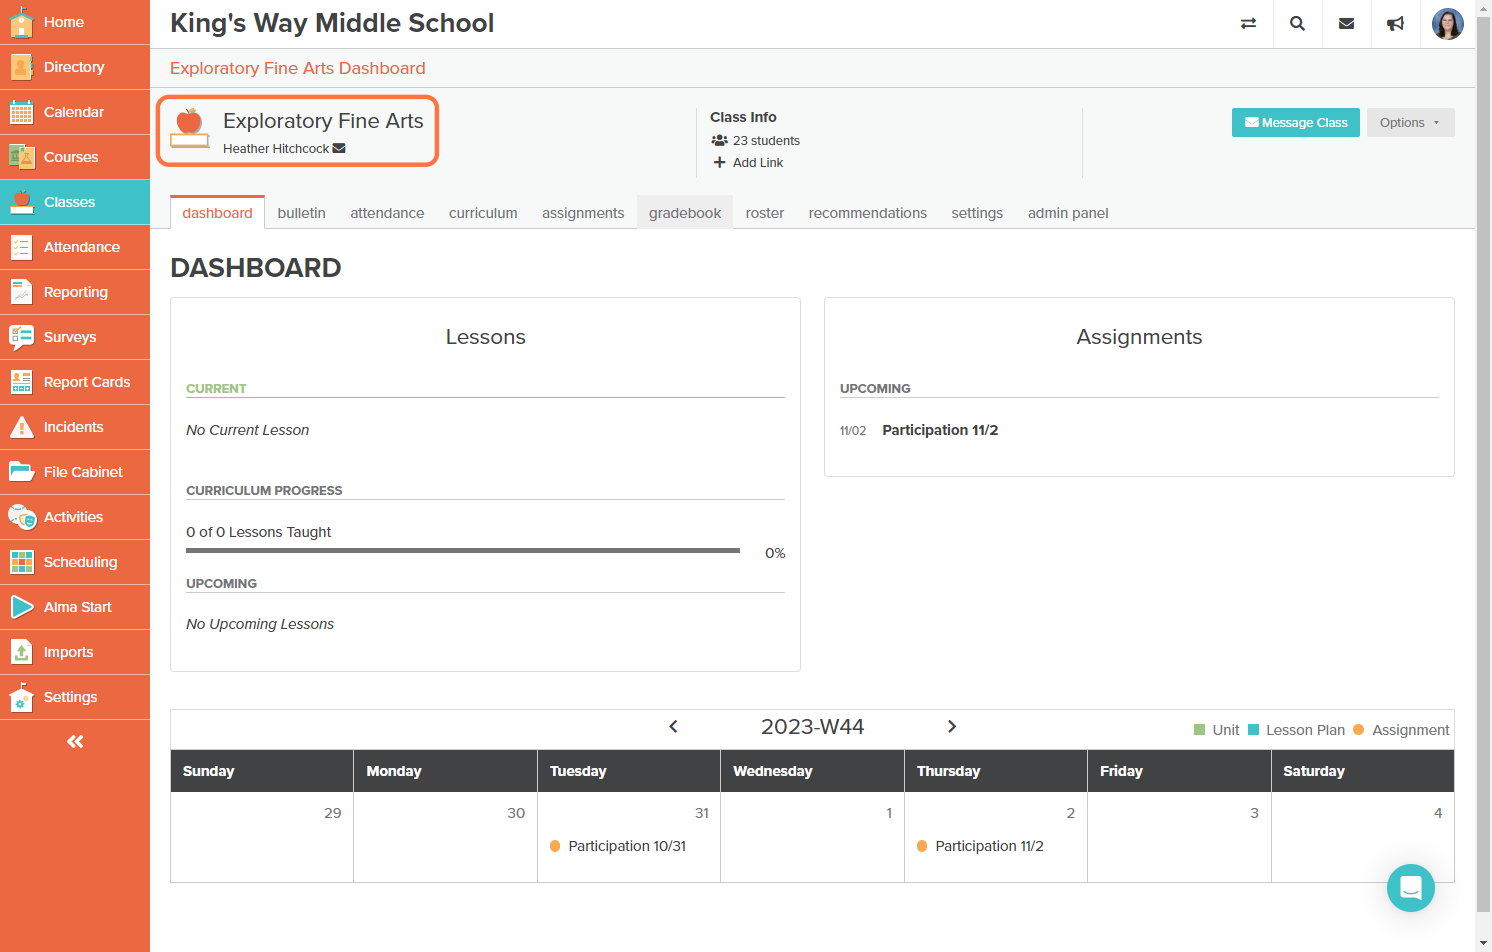Switch to the roster tab
The width and height of the screenshot is (1492, 952).
(x=765, y=213)
